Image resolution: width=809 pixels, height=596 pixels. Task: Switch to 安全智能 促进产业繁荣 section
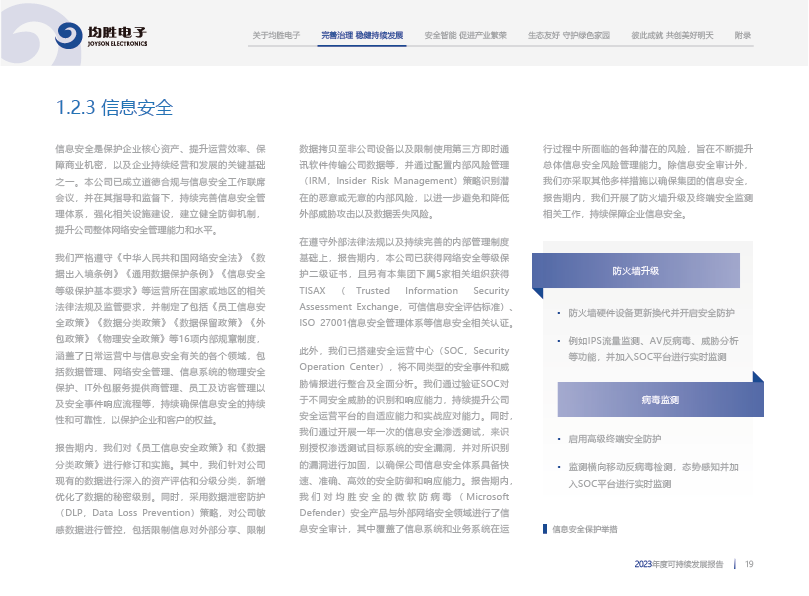coord(466,35)
